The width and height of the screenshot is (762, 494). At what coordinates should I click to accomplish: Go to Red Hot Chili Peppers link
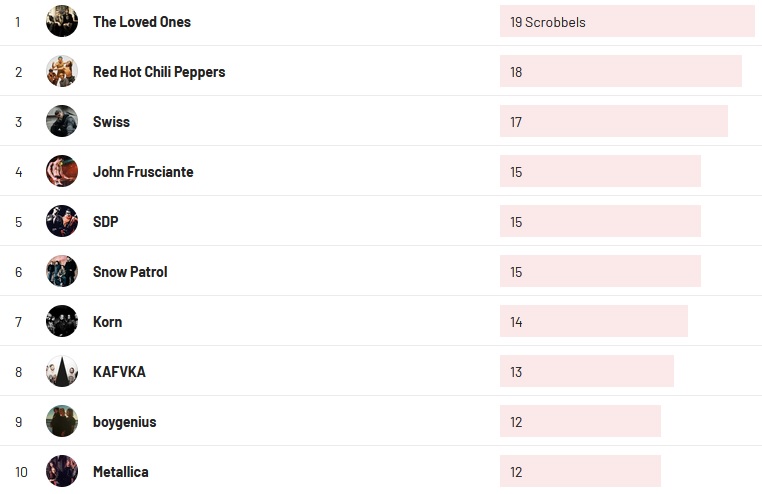158,72
